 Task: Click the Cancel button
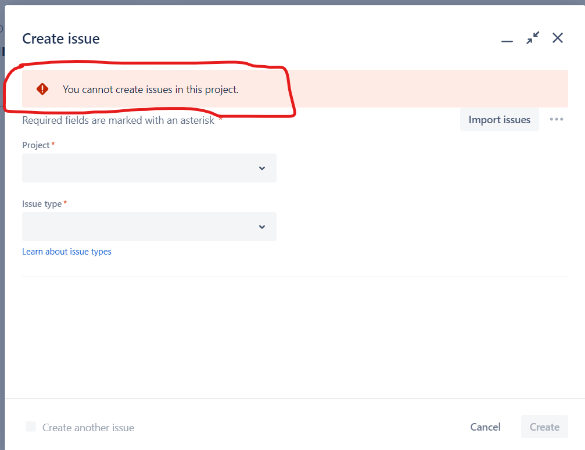[x=485, y=427]
